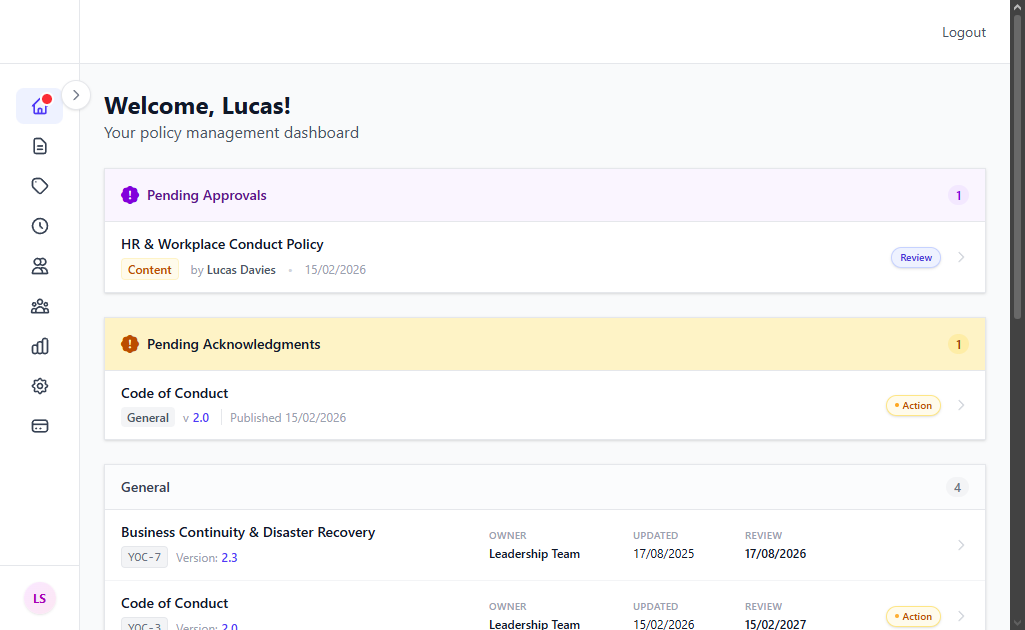Open HR & Workplace Conduct Policy row chevron
This screenshot has width=1025, height=630.
(x=961, y=257)
